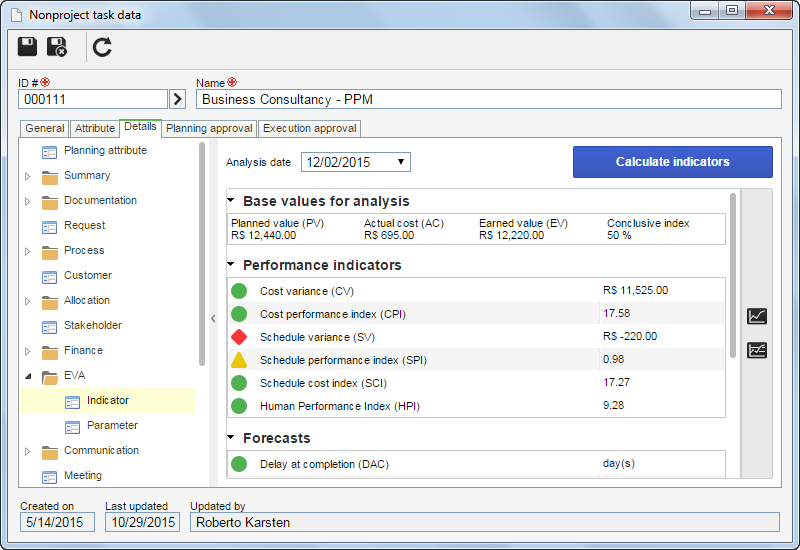Click the Indicator form icon
Image resolution: width=800 pixels, height=550 pixels.
click(72, 402)
